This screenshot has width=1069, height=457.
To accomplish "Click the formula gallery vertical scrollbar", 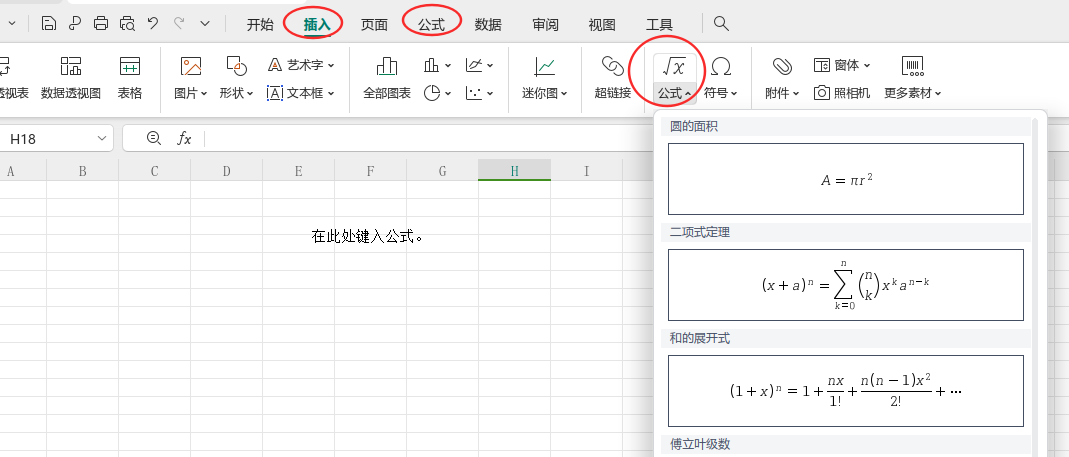I will (1035, 286).
